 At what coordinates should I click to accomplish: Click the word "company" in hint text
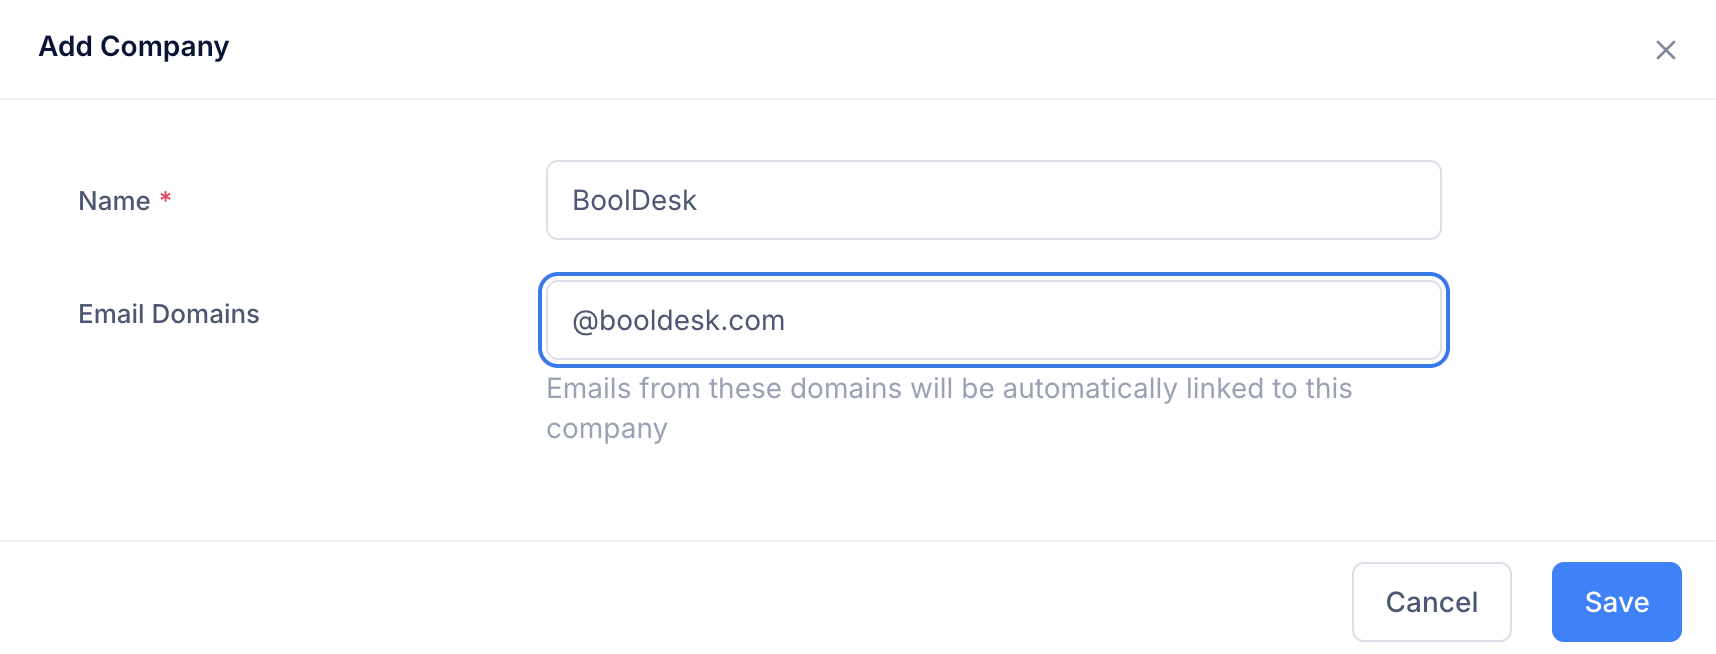pyautogui.click(x=606, y=429)
